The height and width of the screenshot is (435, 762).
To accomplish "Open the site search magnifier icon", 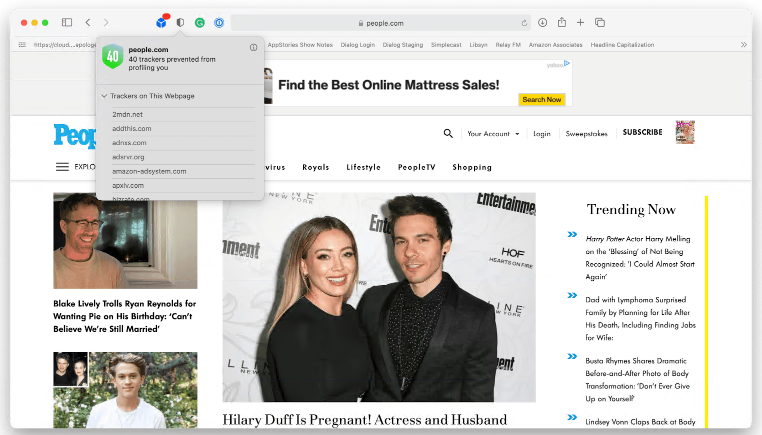I will click(x=448, y=133).
